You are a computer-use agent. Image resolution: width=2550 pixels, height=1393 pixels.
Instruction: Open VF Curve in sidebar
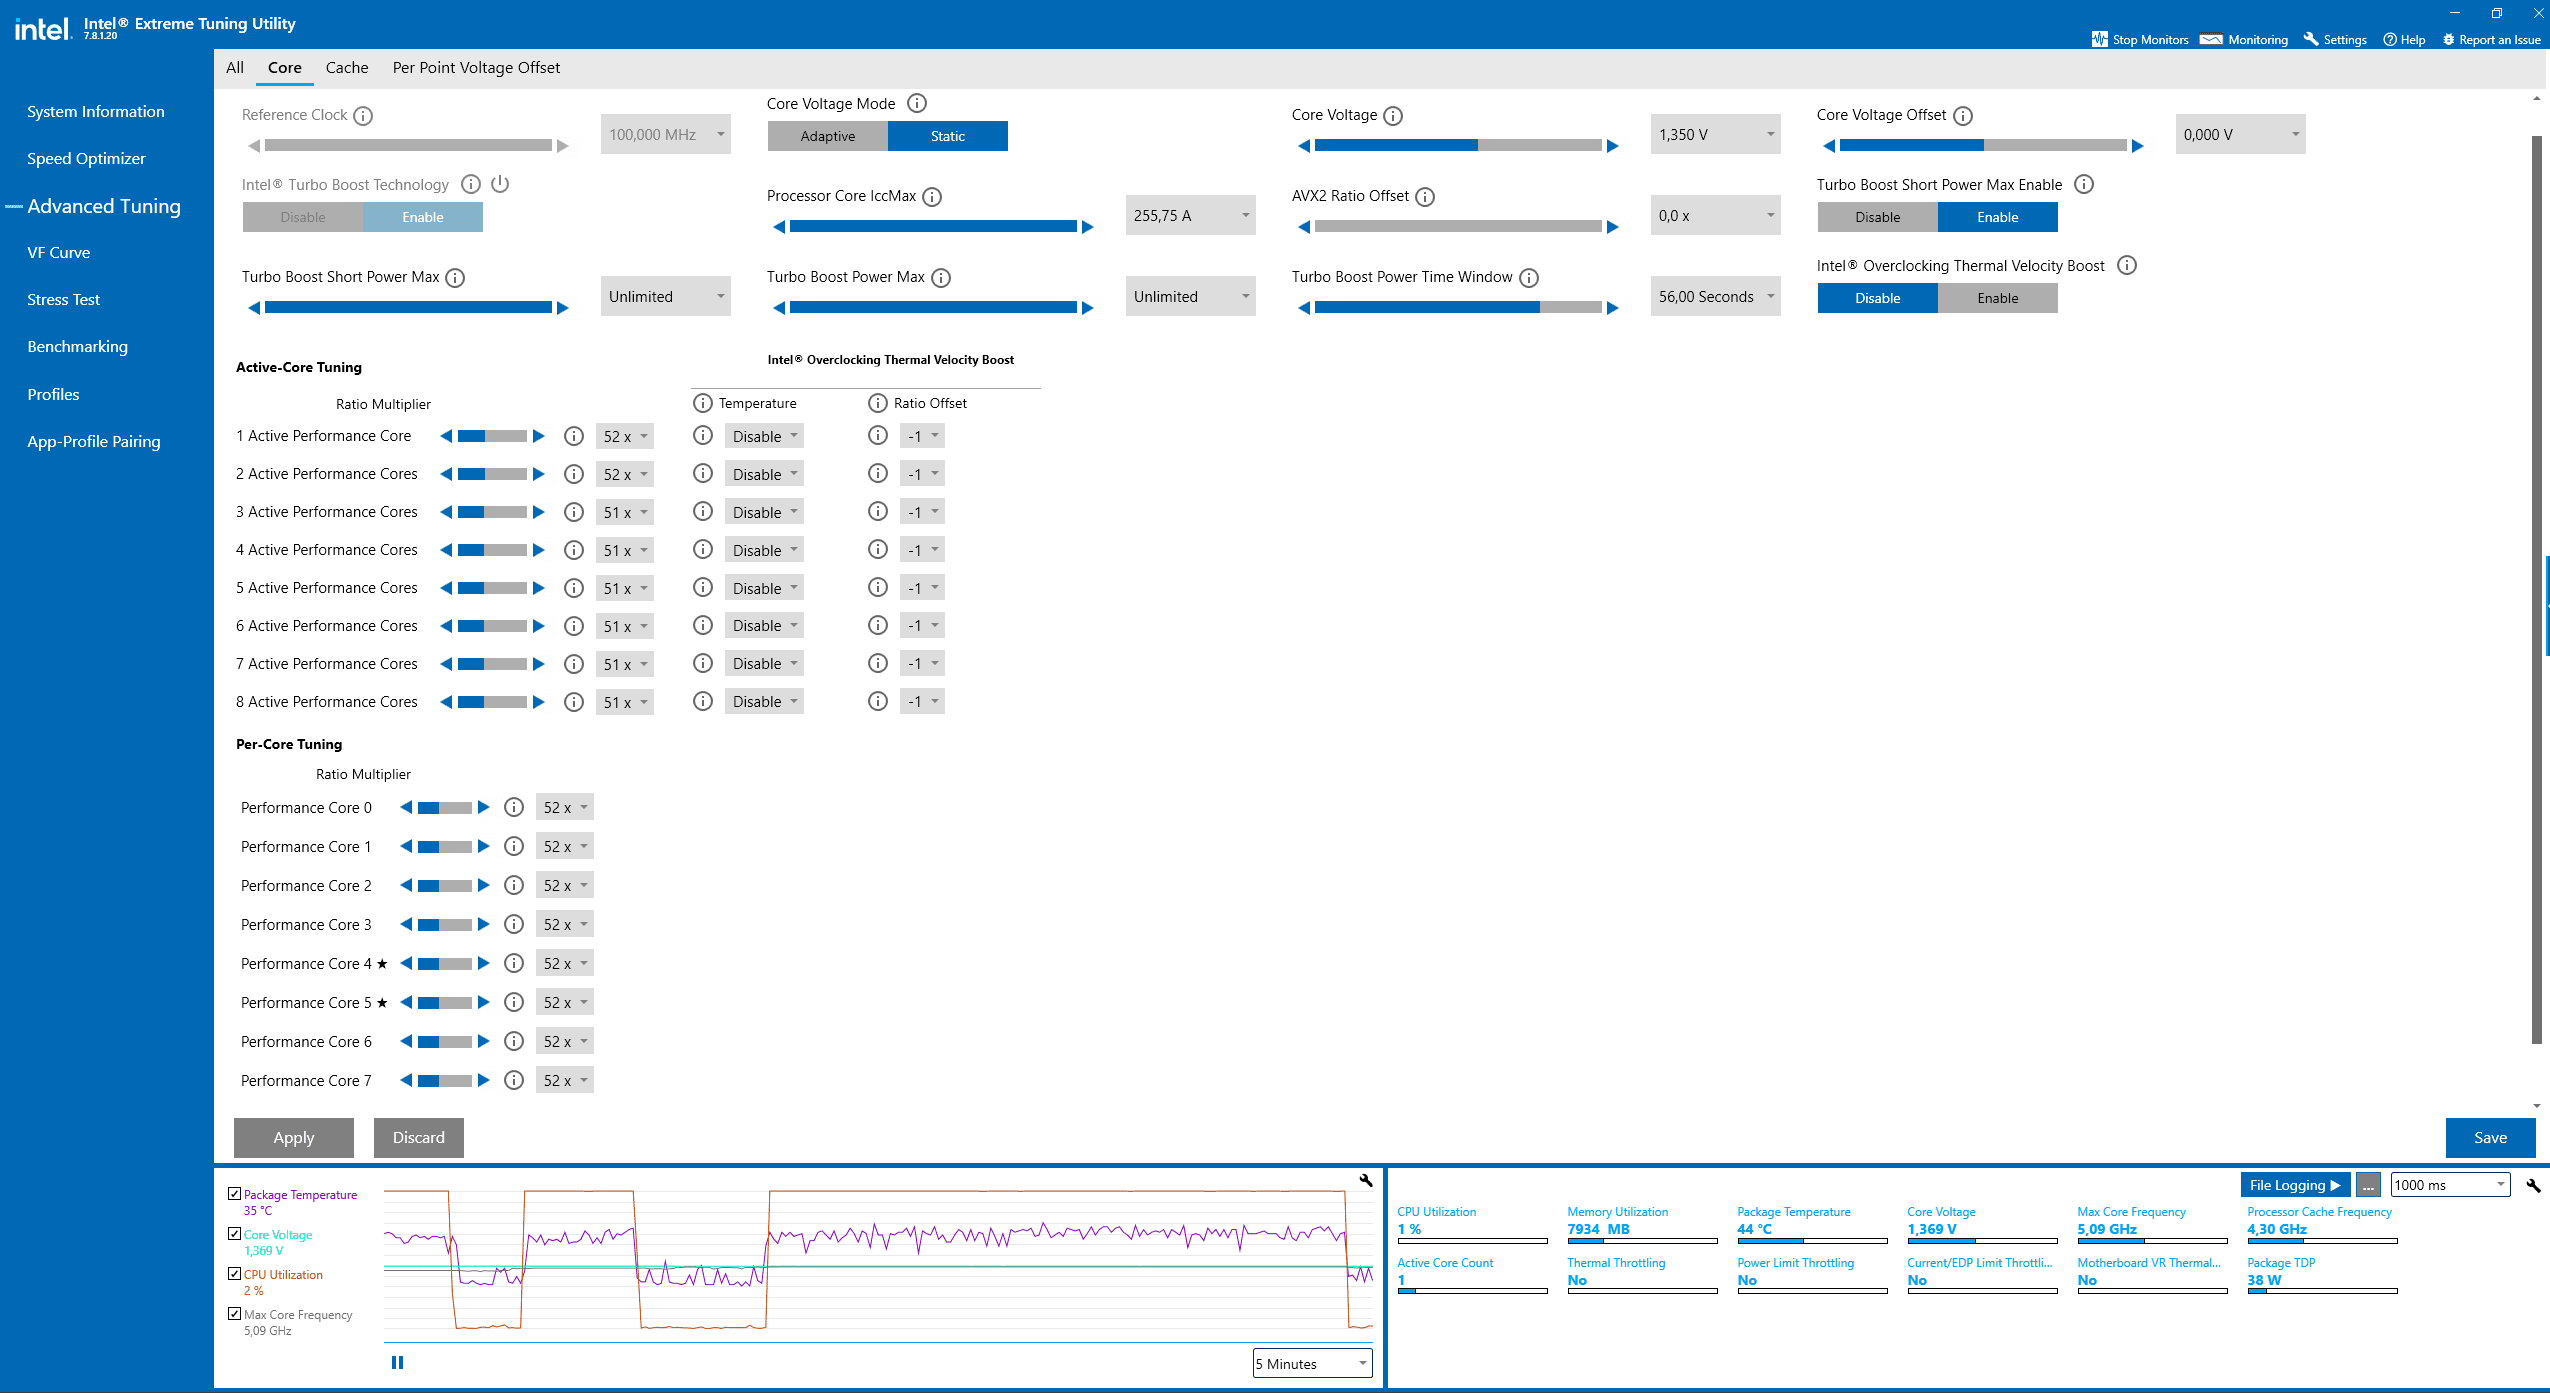tap(59, 253)
